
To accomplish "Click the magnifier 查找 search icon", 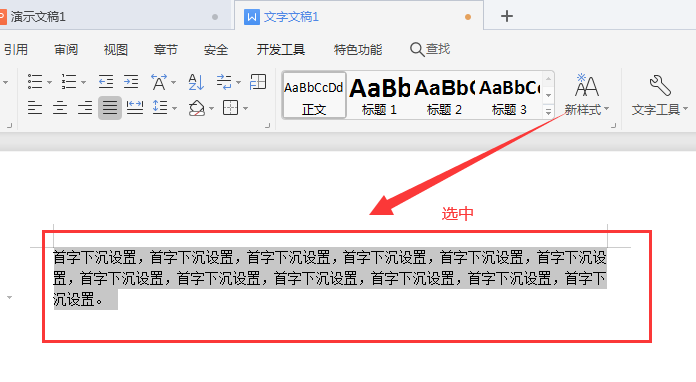I will click(x=416, y=49).
